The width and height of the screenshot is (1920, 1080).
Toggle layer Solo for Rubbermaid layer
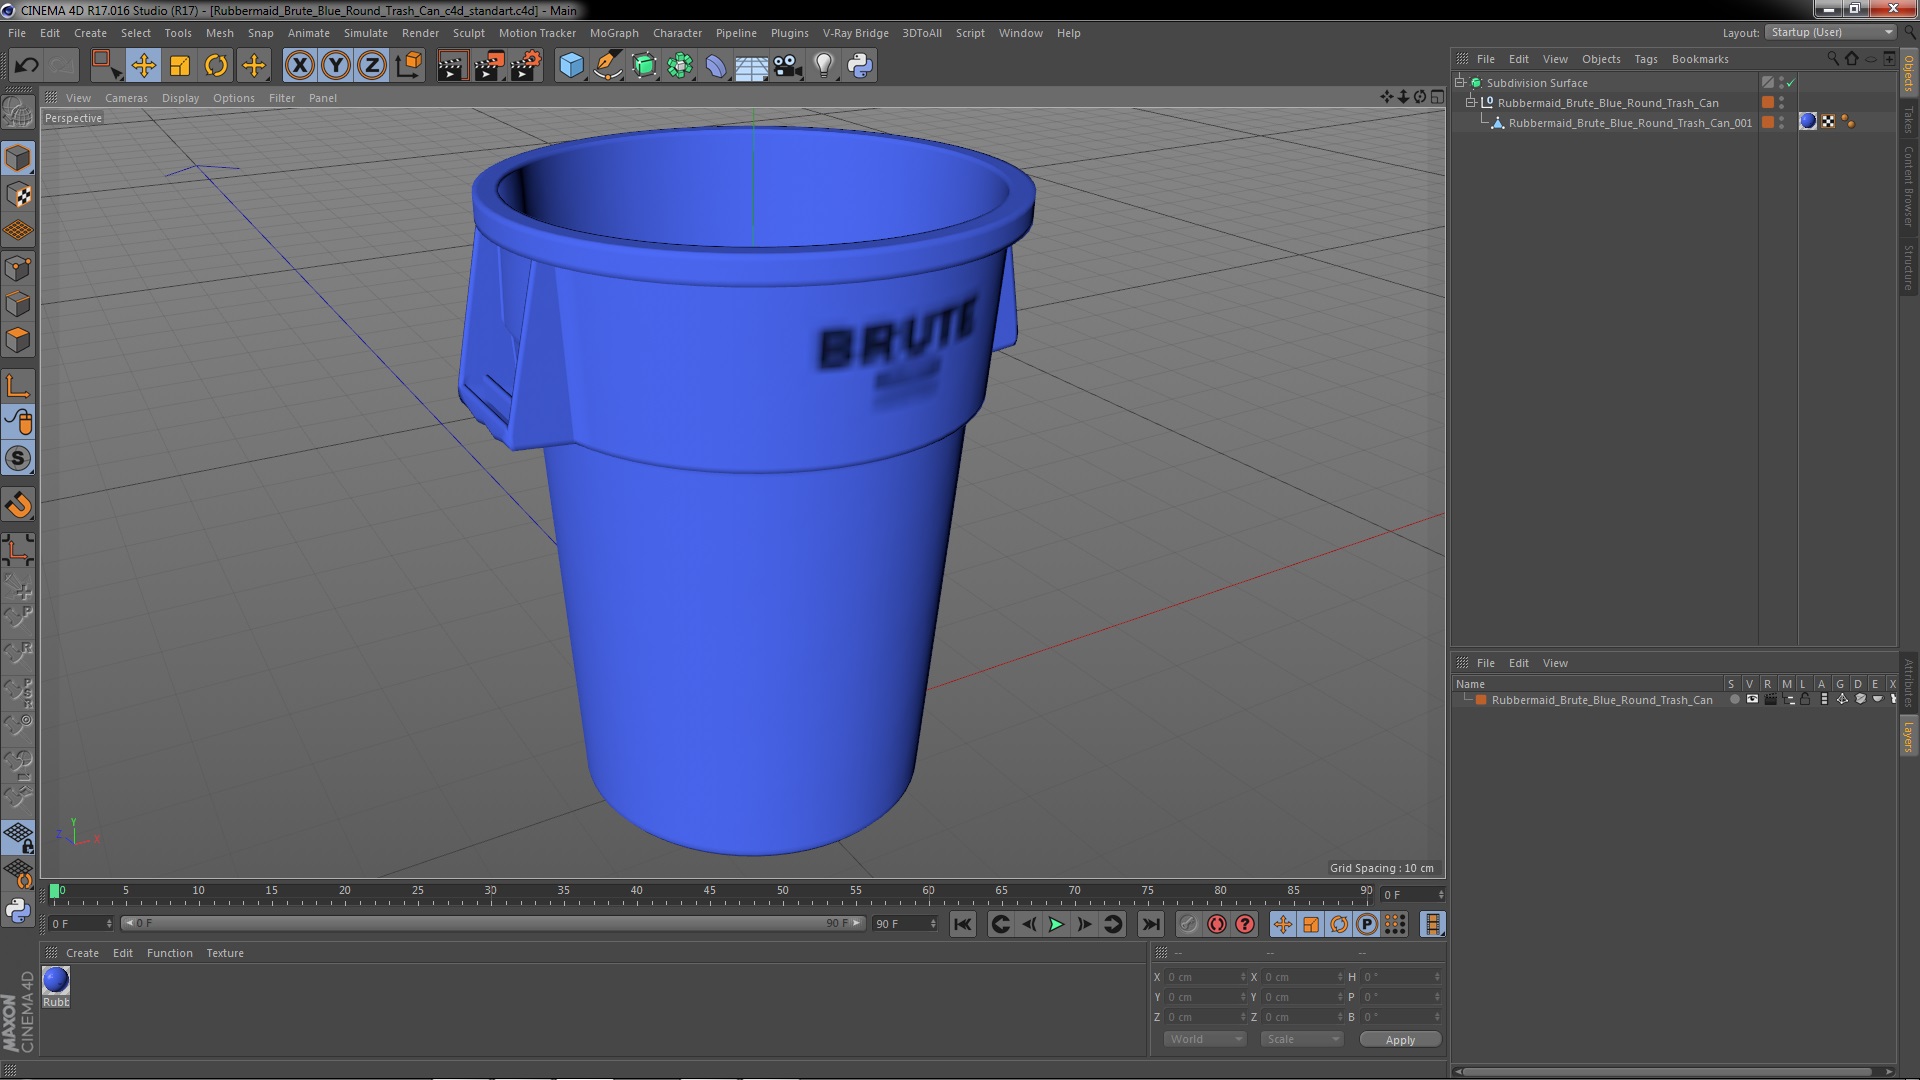(1734, 700)
